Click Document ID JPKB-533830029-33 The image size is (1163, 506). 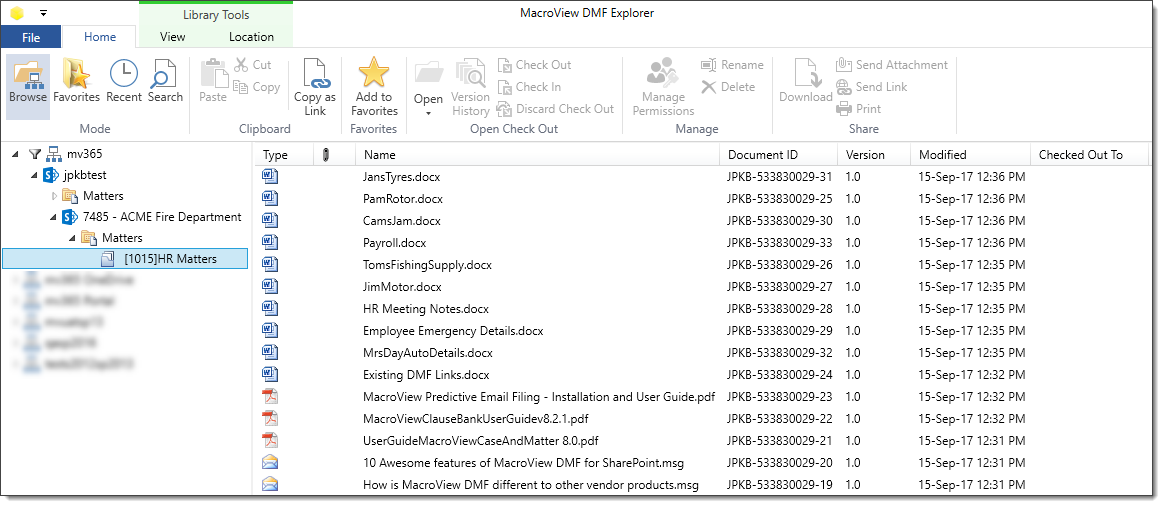[780, 243]
